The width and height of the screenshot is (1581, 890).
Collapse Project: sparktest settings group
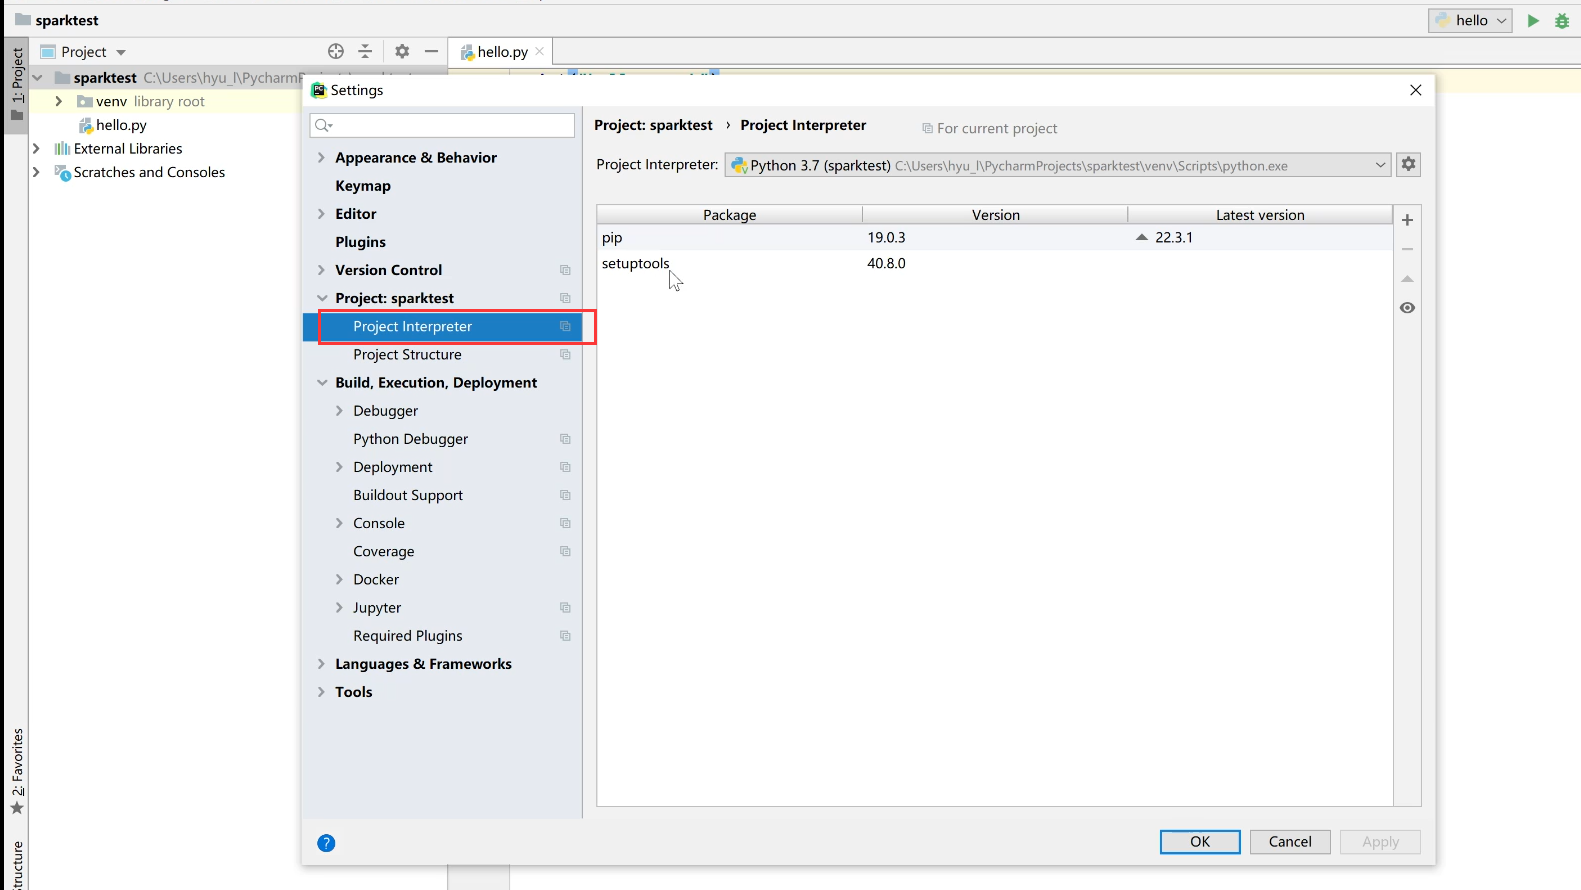[321, 298]
